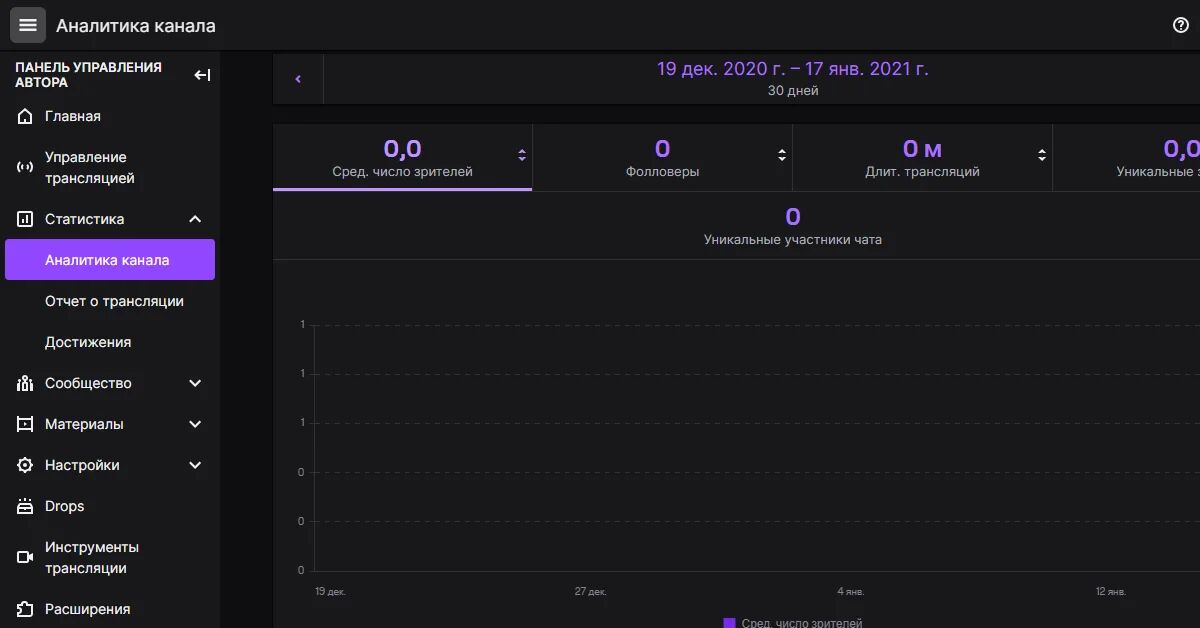Screen dimensions: 1200x628
Task: Open the Достижения page
Action: point(88,342)
